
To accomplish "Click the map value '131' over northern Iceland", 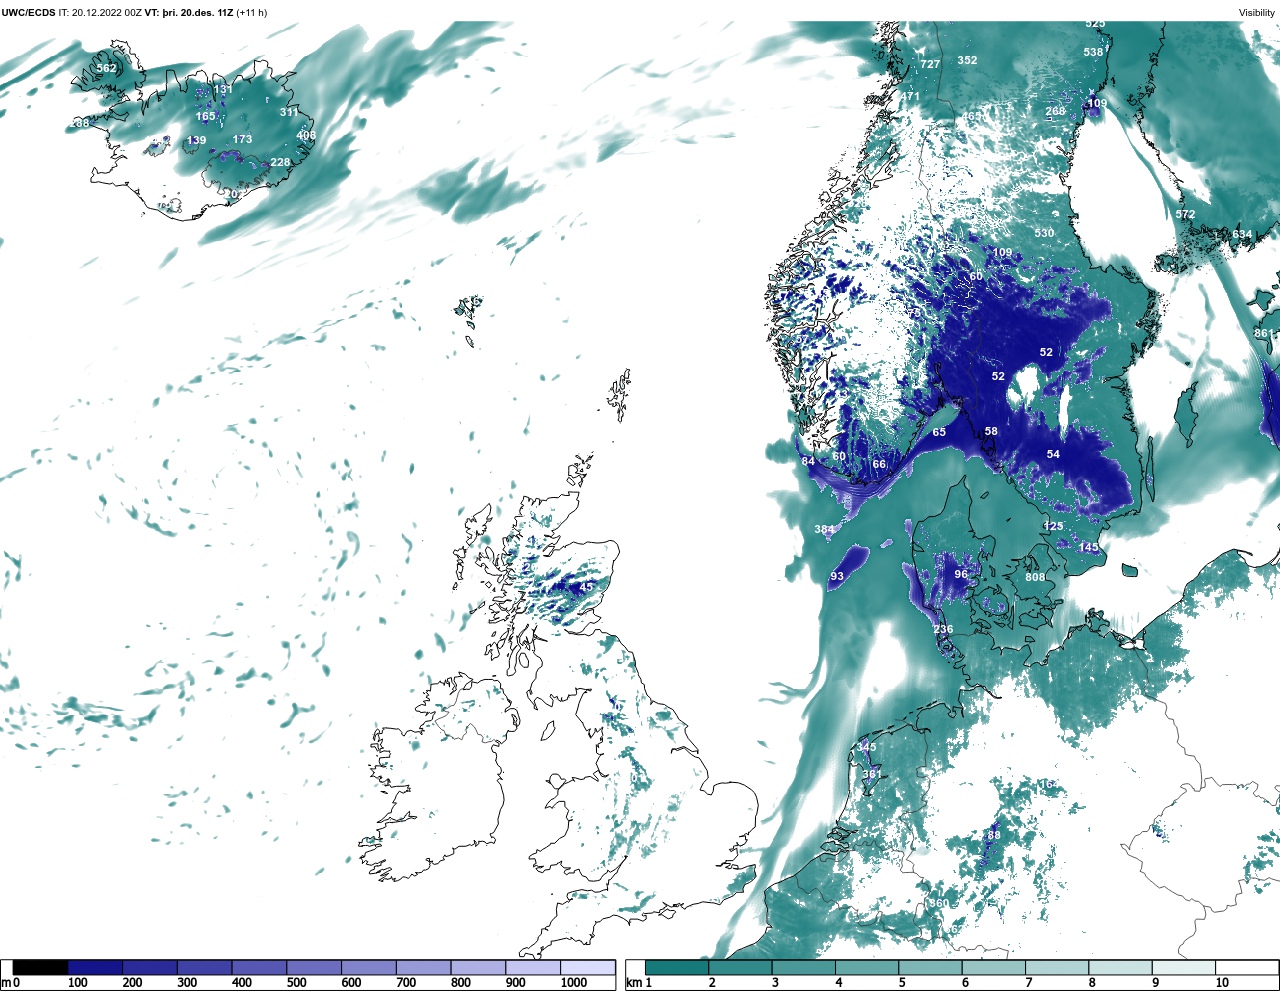I will click(222, 90).
